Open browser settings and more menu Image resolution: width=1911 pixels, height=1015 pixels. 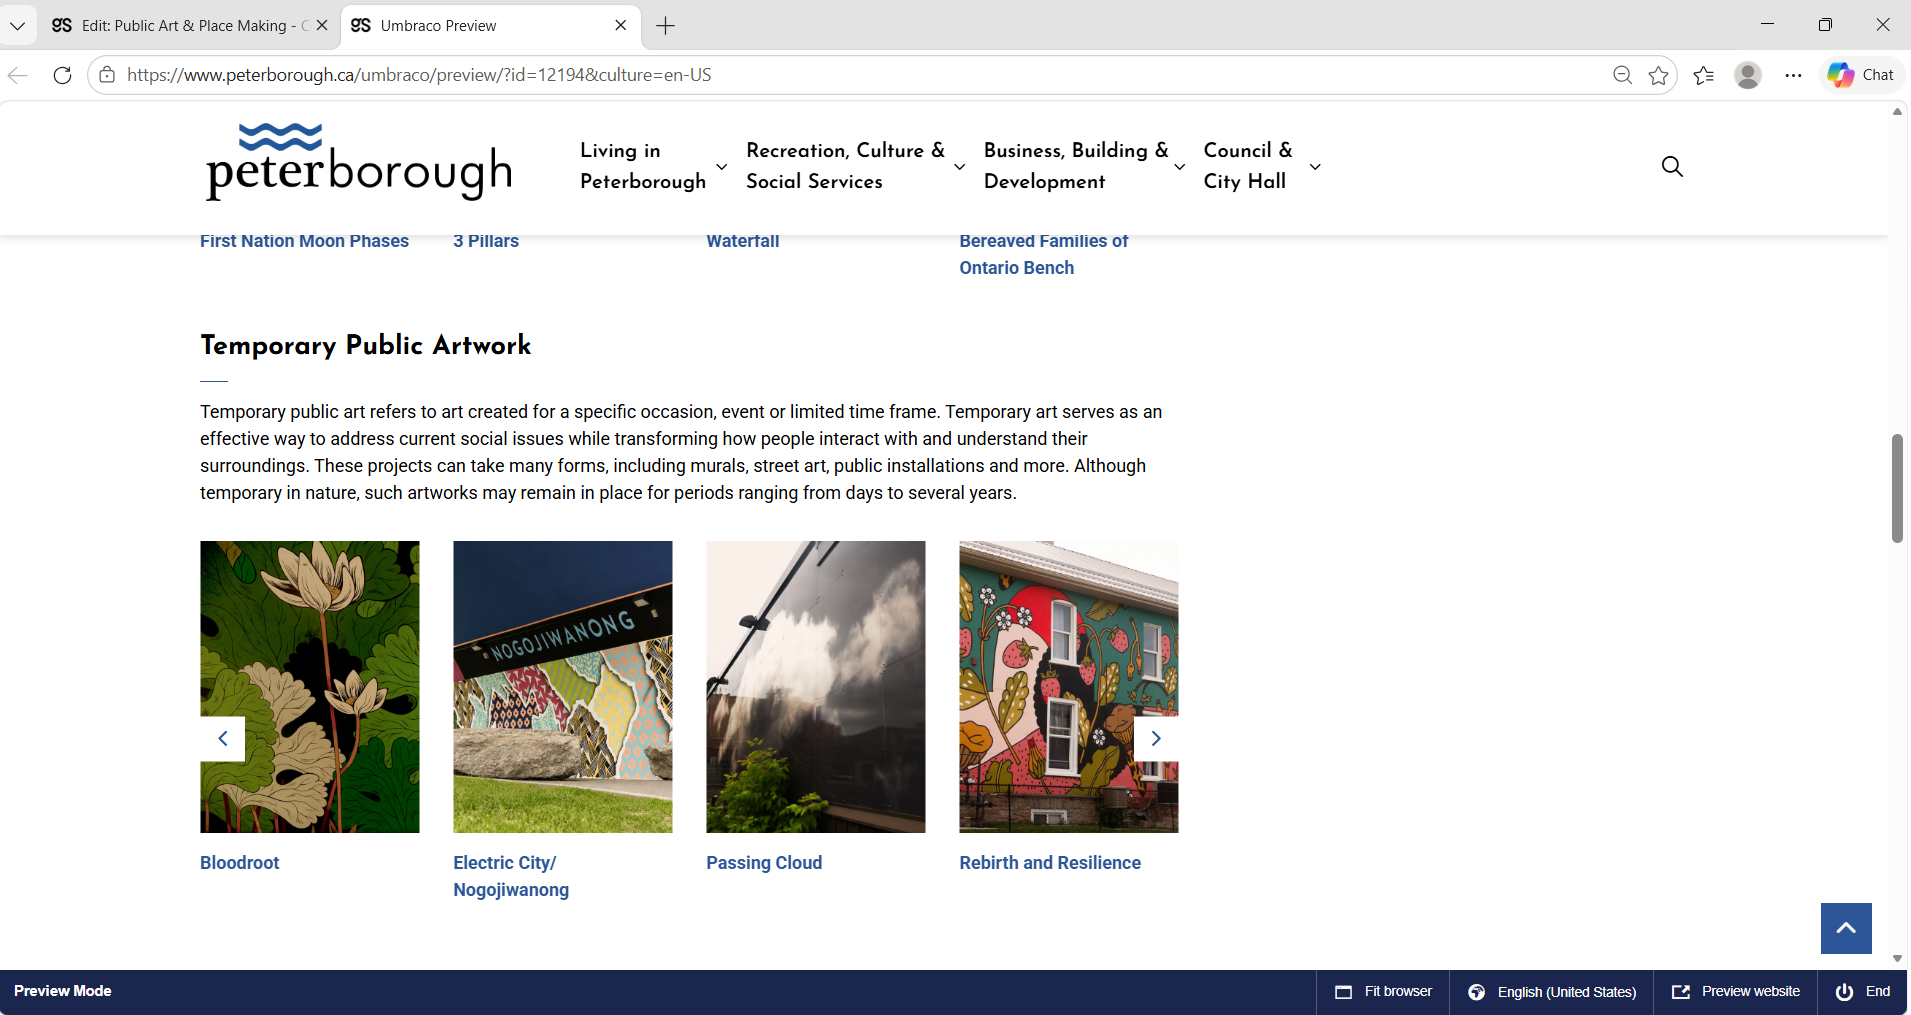[1793, 75]
